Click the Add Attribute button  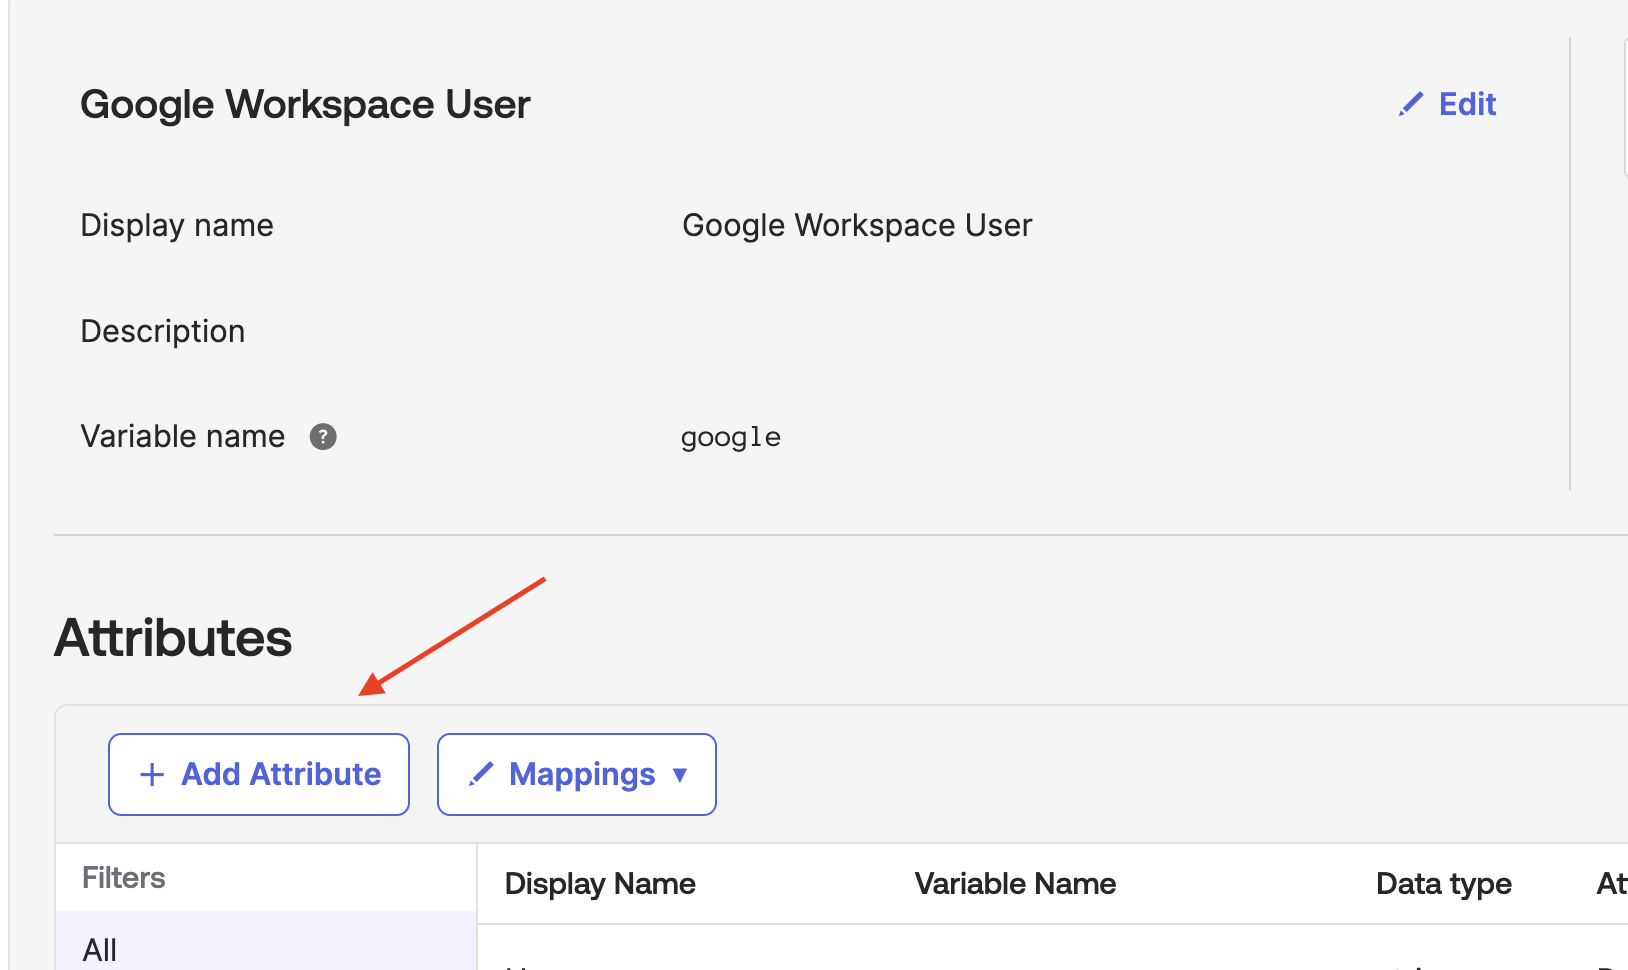(x=259, y=774)
